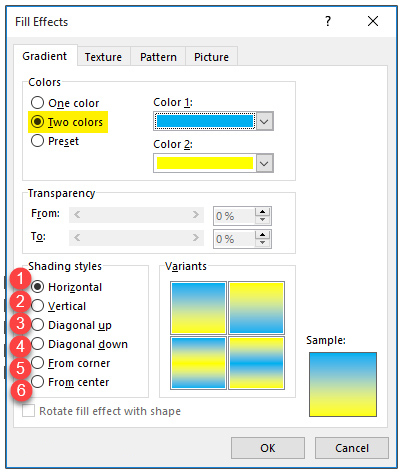The image size is (404, 475).
Task: Enable Rotate fill effect with shape
Action: click(x=28, y=411)
